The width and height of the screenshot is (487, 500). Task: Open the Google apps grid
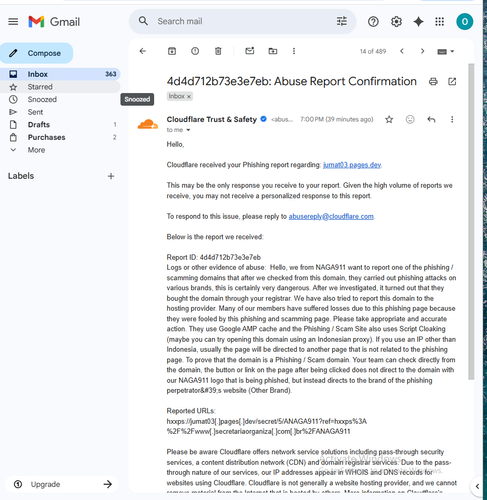pos(440,22)
